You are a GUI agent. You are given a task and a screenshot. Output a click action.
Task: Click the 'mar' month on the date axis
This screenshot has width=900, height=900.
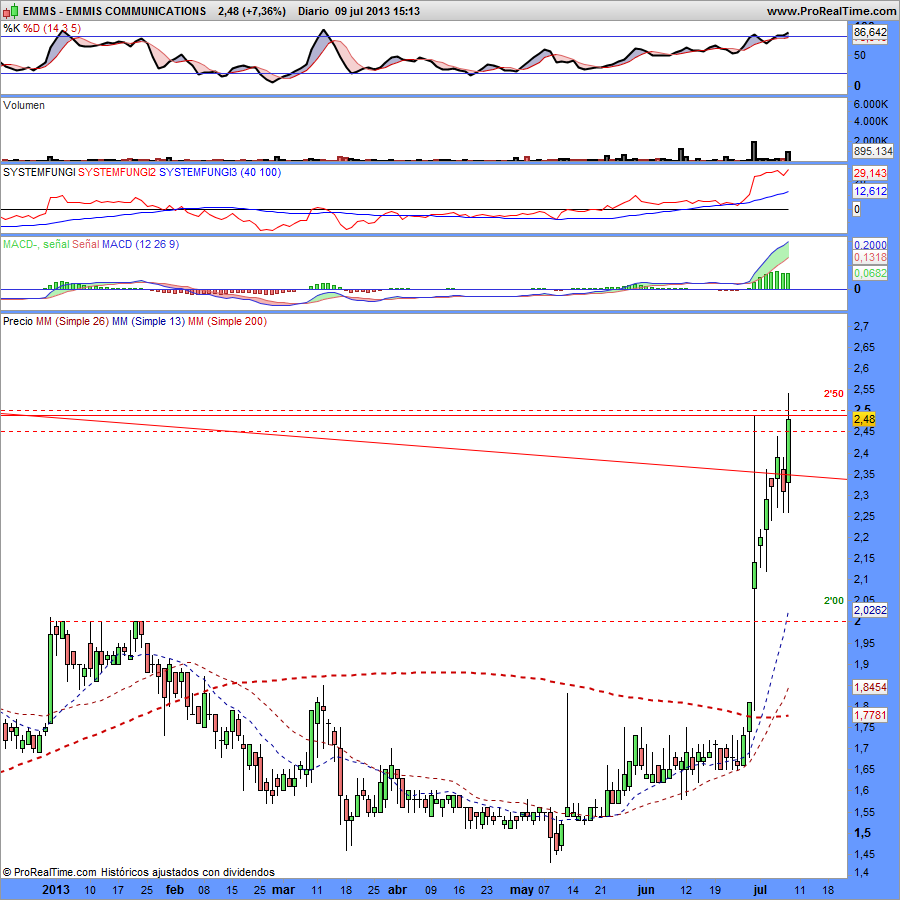coord(283,890)
